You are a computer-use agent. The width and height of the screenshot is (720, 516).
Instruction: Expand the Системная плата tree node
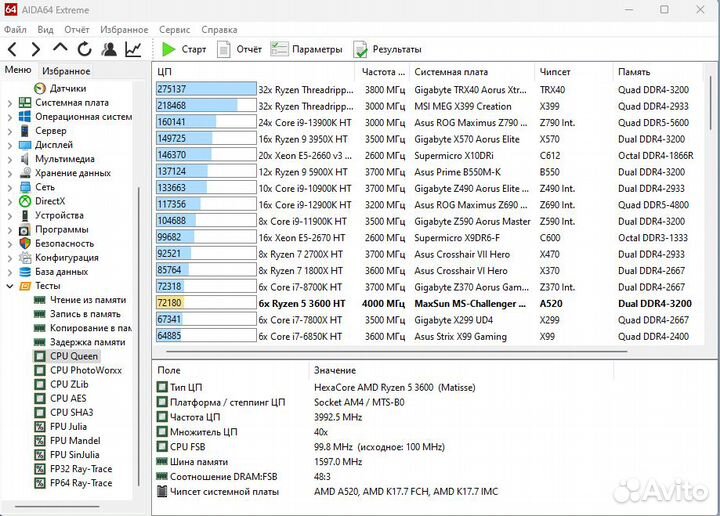point(9,103)
